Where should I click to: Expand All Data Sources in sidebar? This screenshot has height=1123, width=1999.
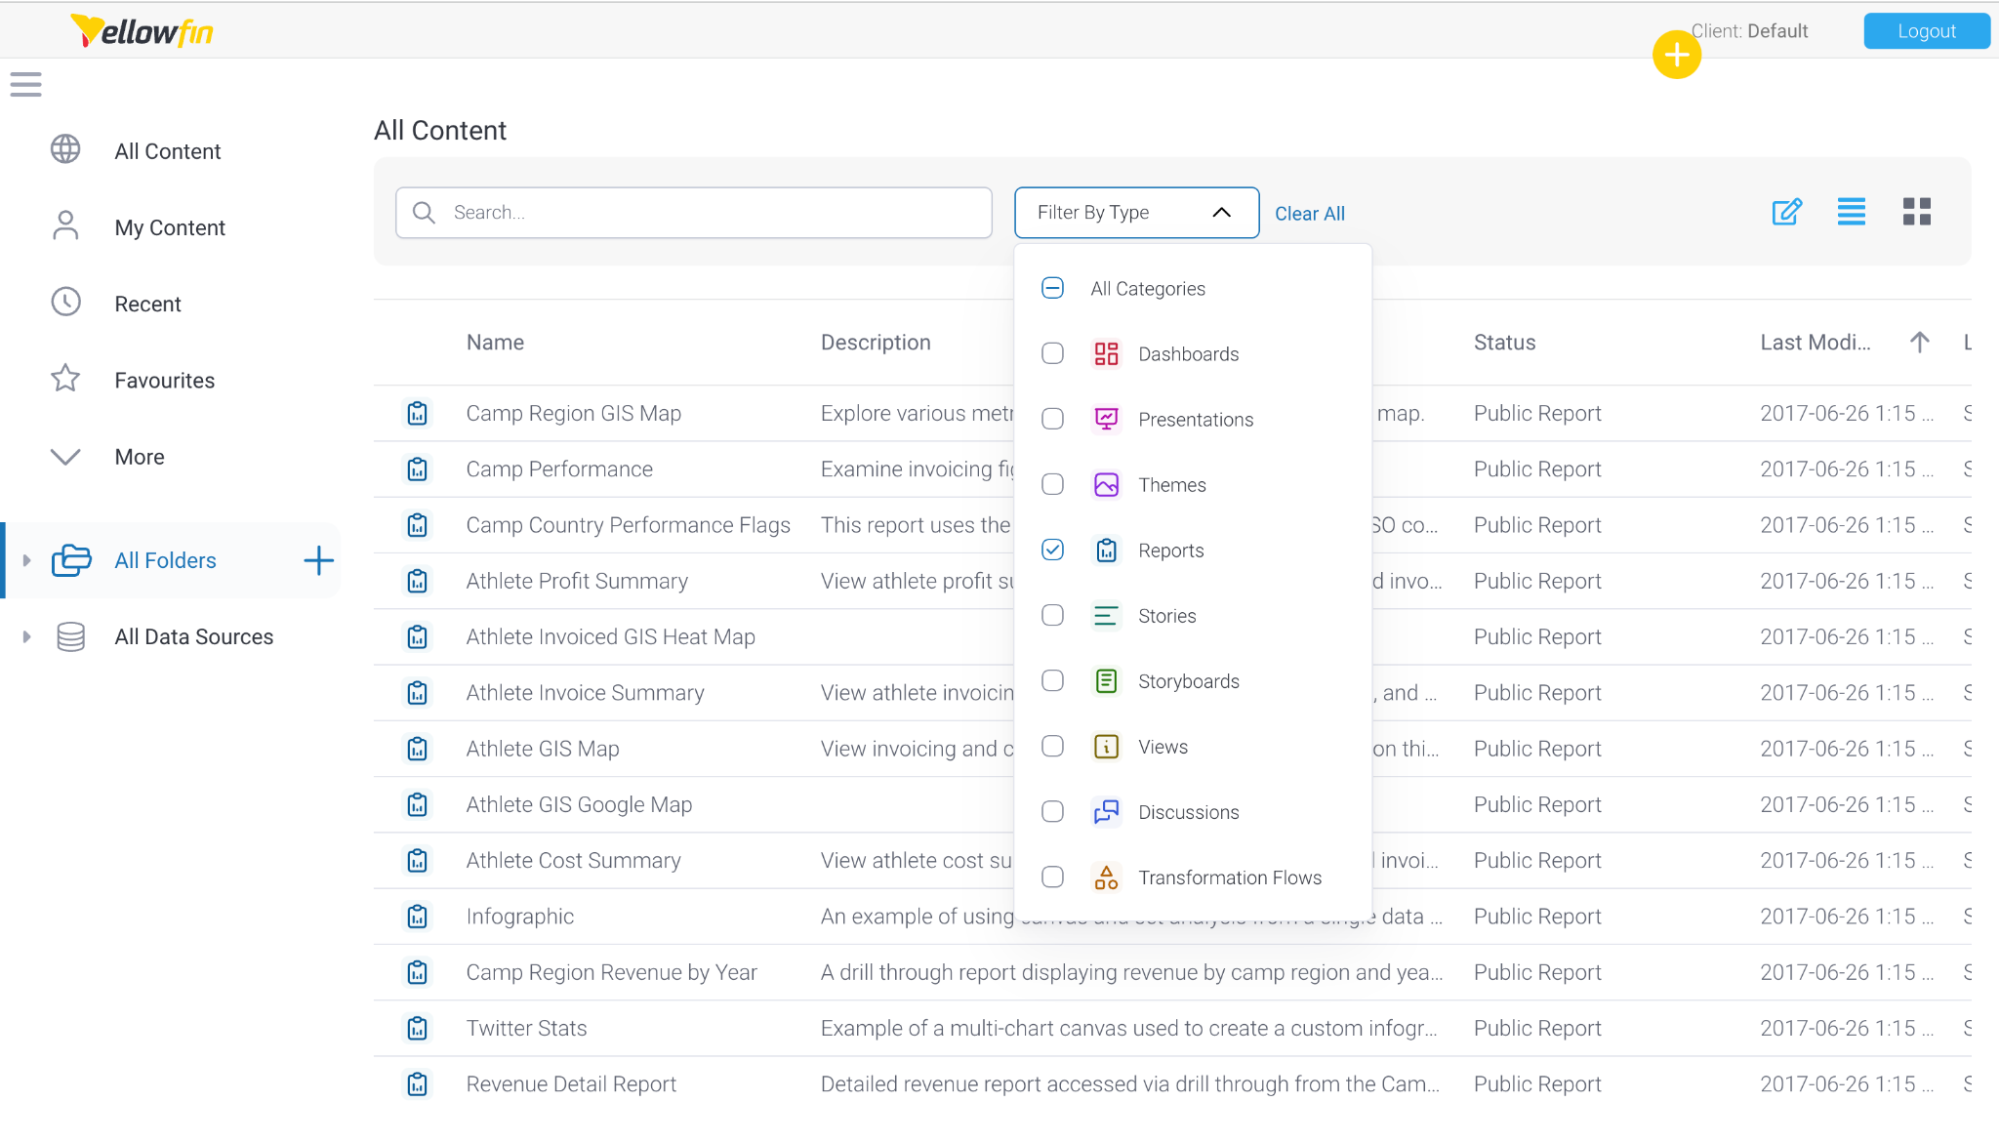click(26, 636)
